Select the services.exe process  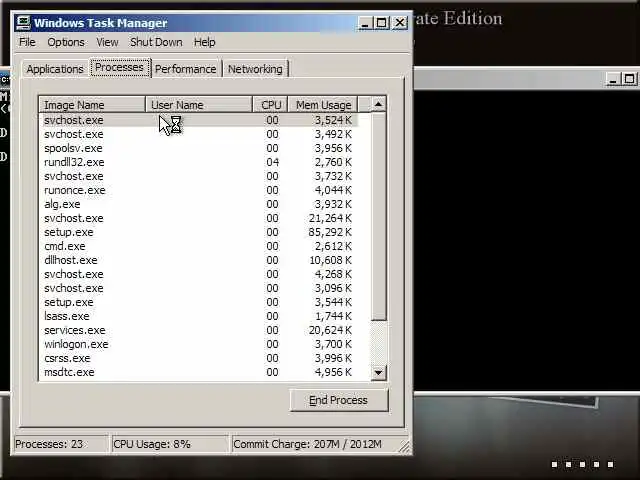[198, 330]
